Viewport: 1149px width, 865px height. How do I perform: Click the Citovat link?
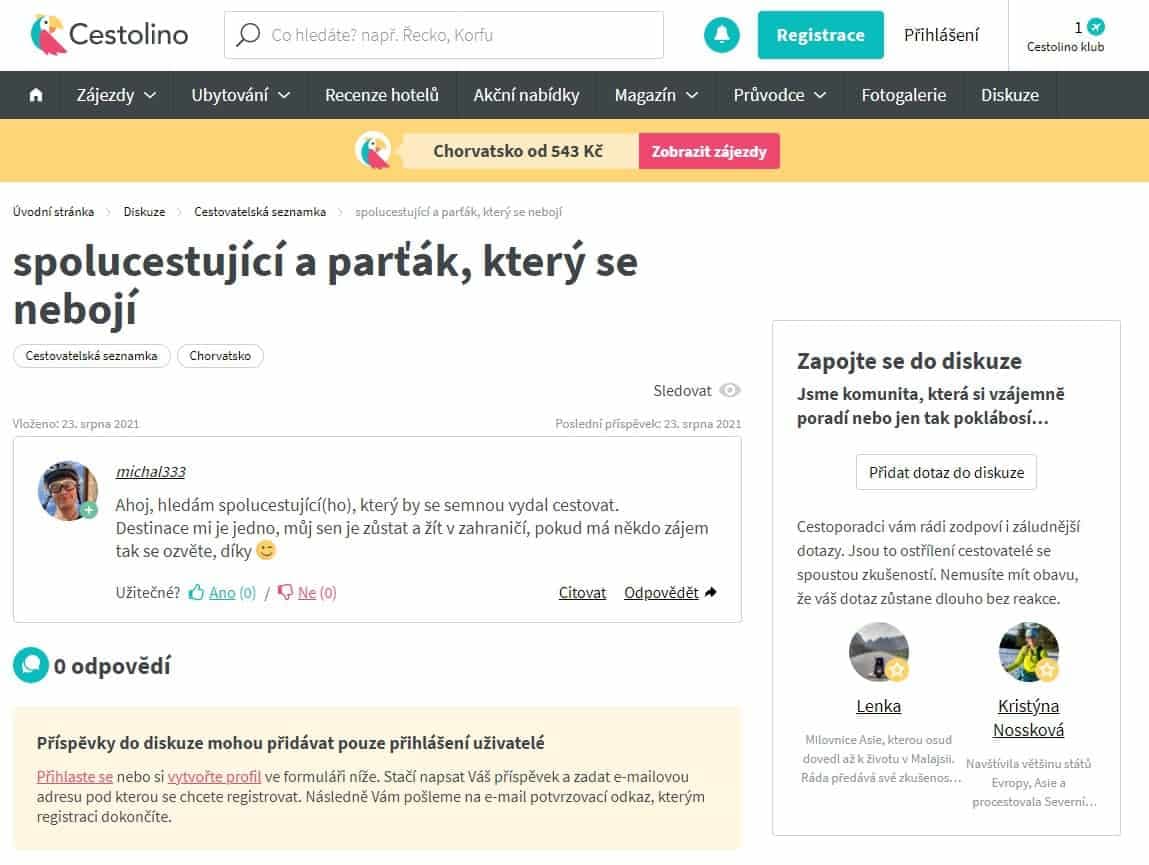click(x=582, y=592)
